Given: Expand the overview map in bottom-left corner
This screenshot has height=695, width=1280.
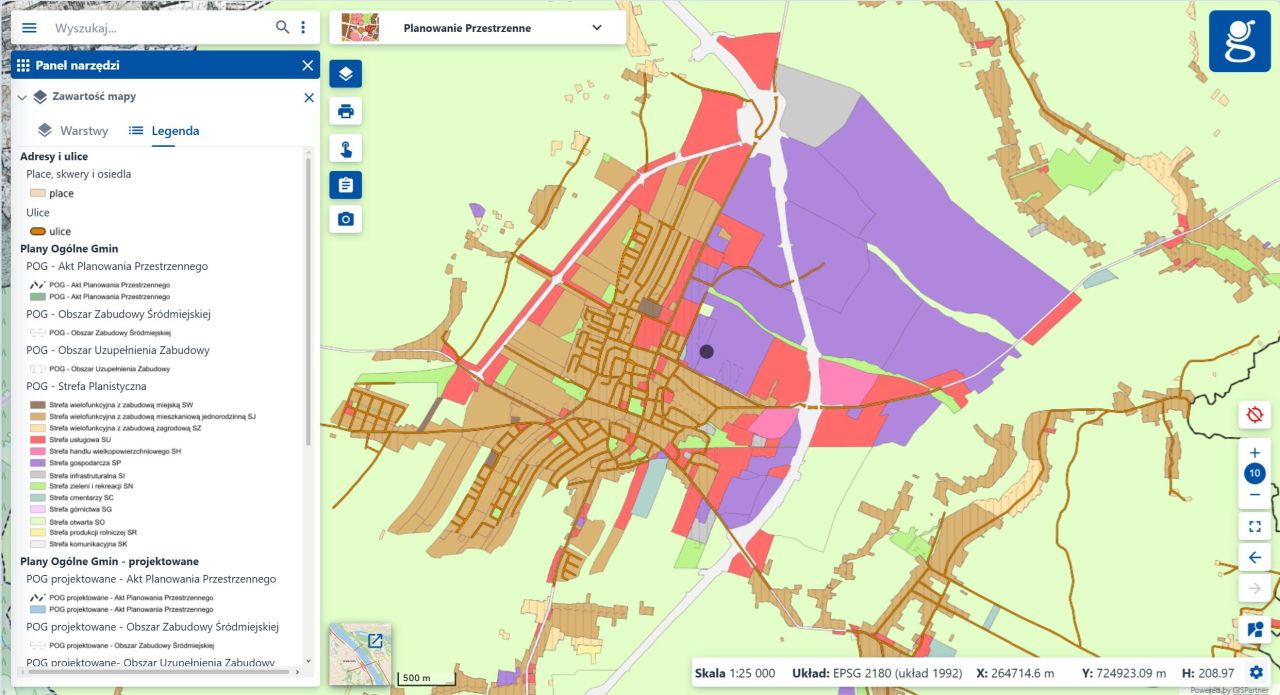Looking at the screenshot, I should click(374, 640).
